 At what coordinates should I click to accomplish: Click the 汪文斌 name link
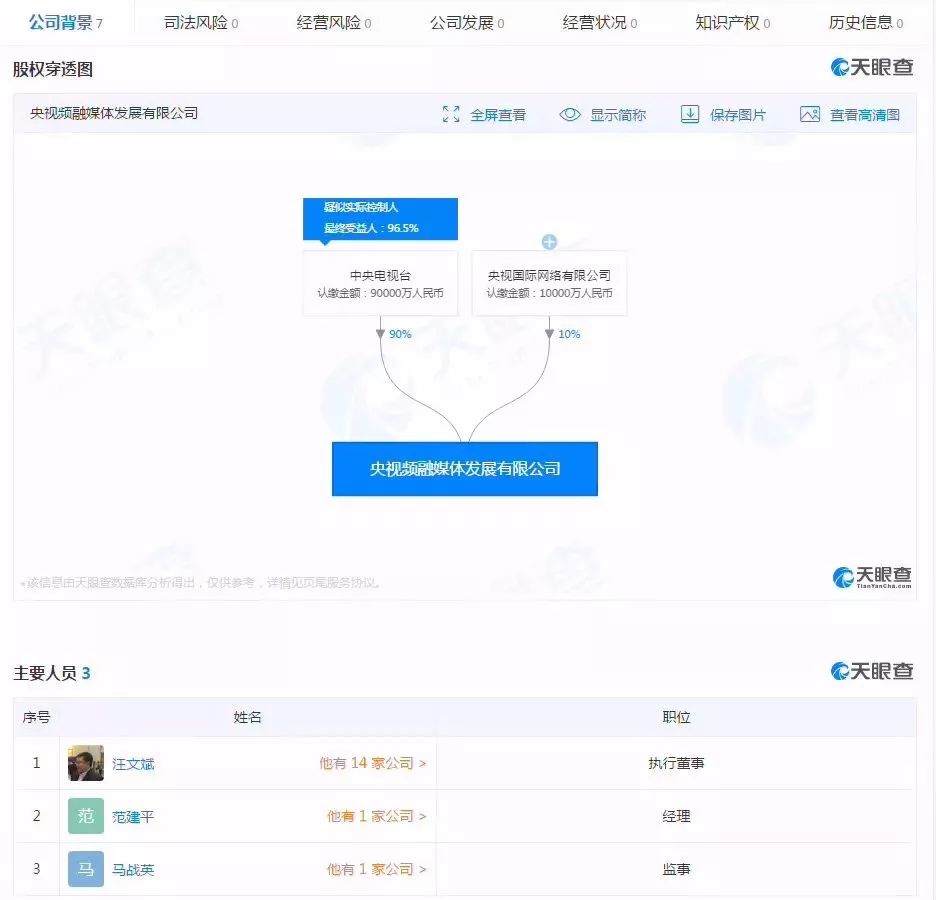134,763
